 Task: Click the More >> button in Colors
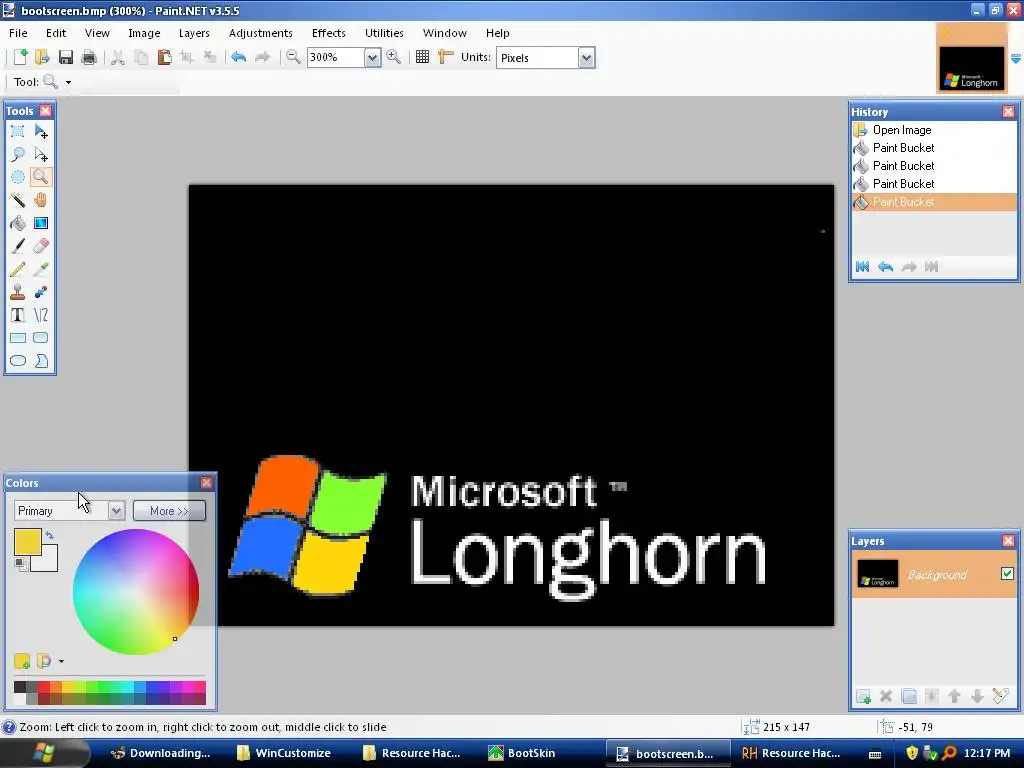point(169,511)
